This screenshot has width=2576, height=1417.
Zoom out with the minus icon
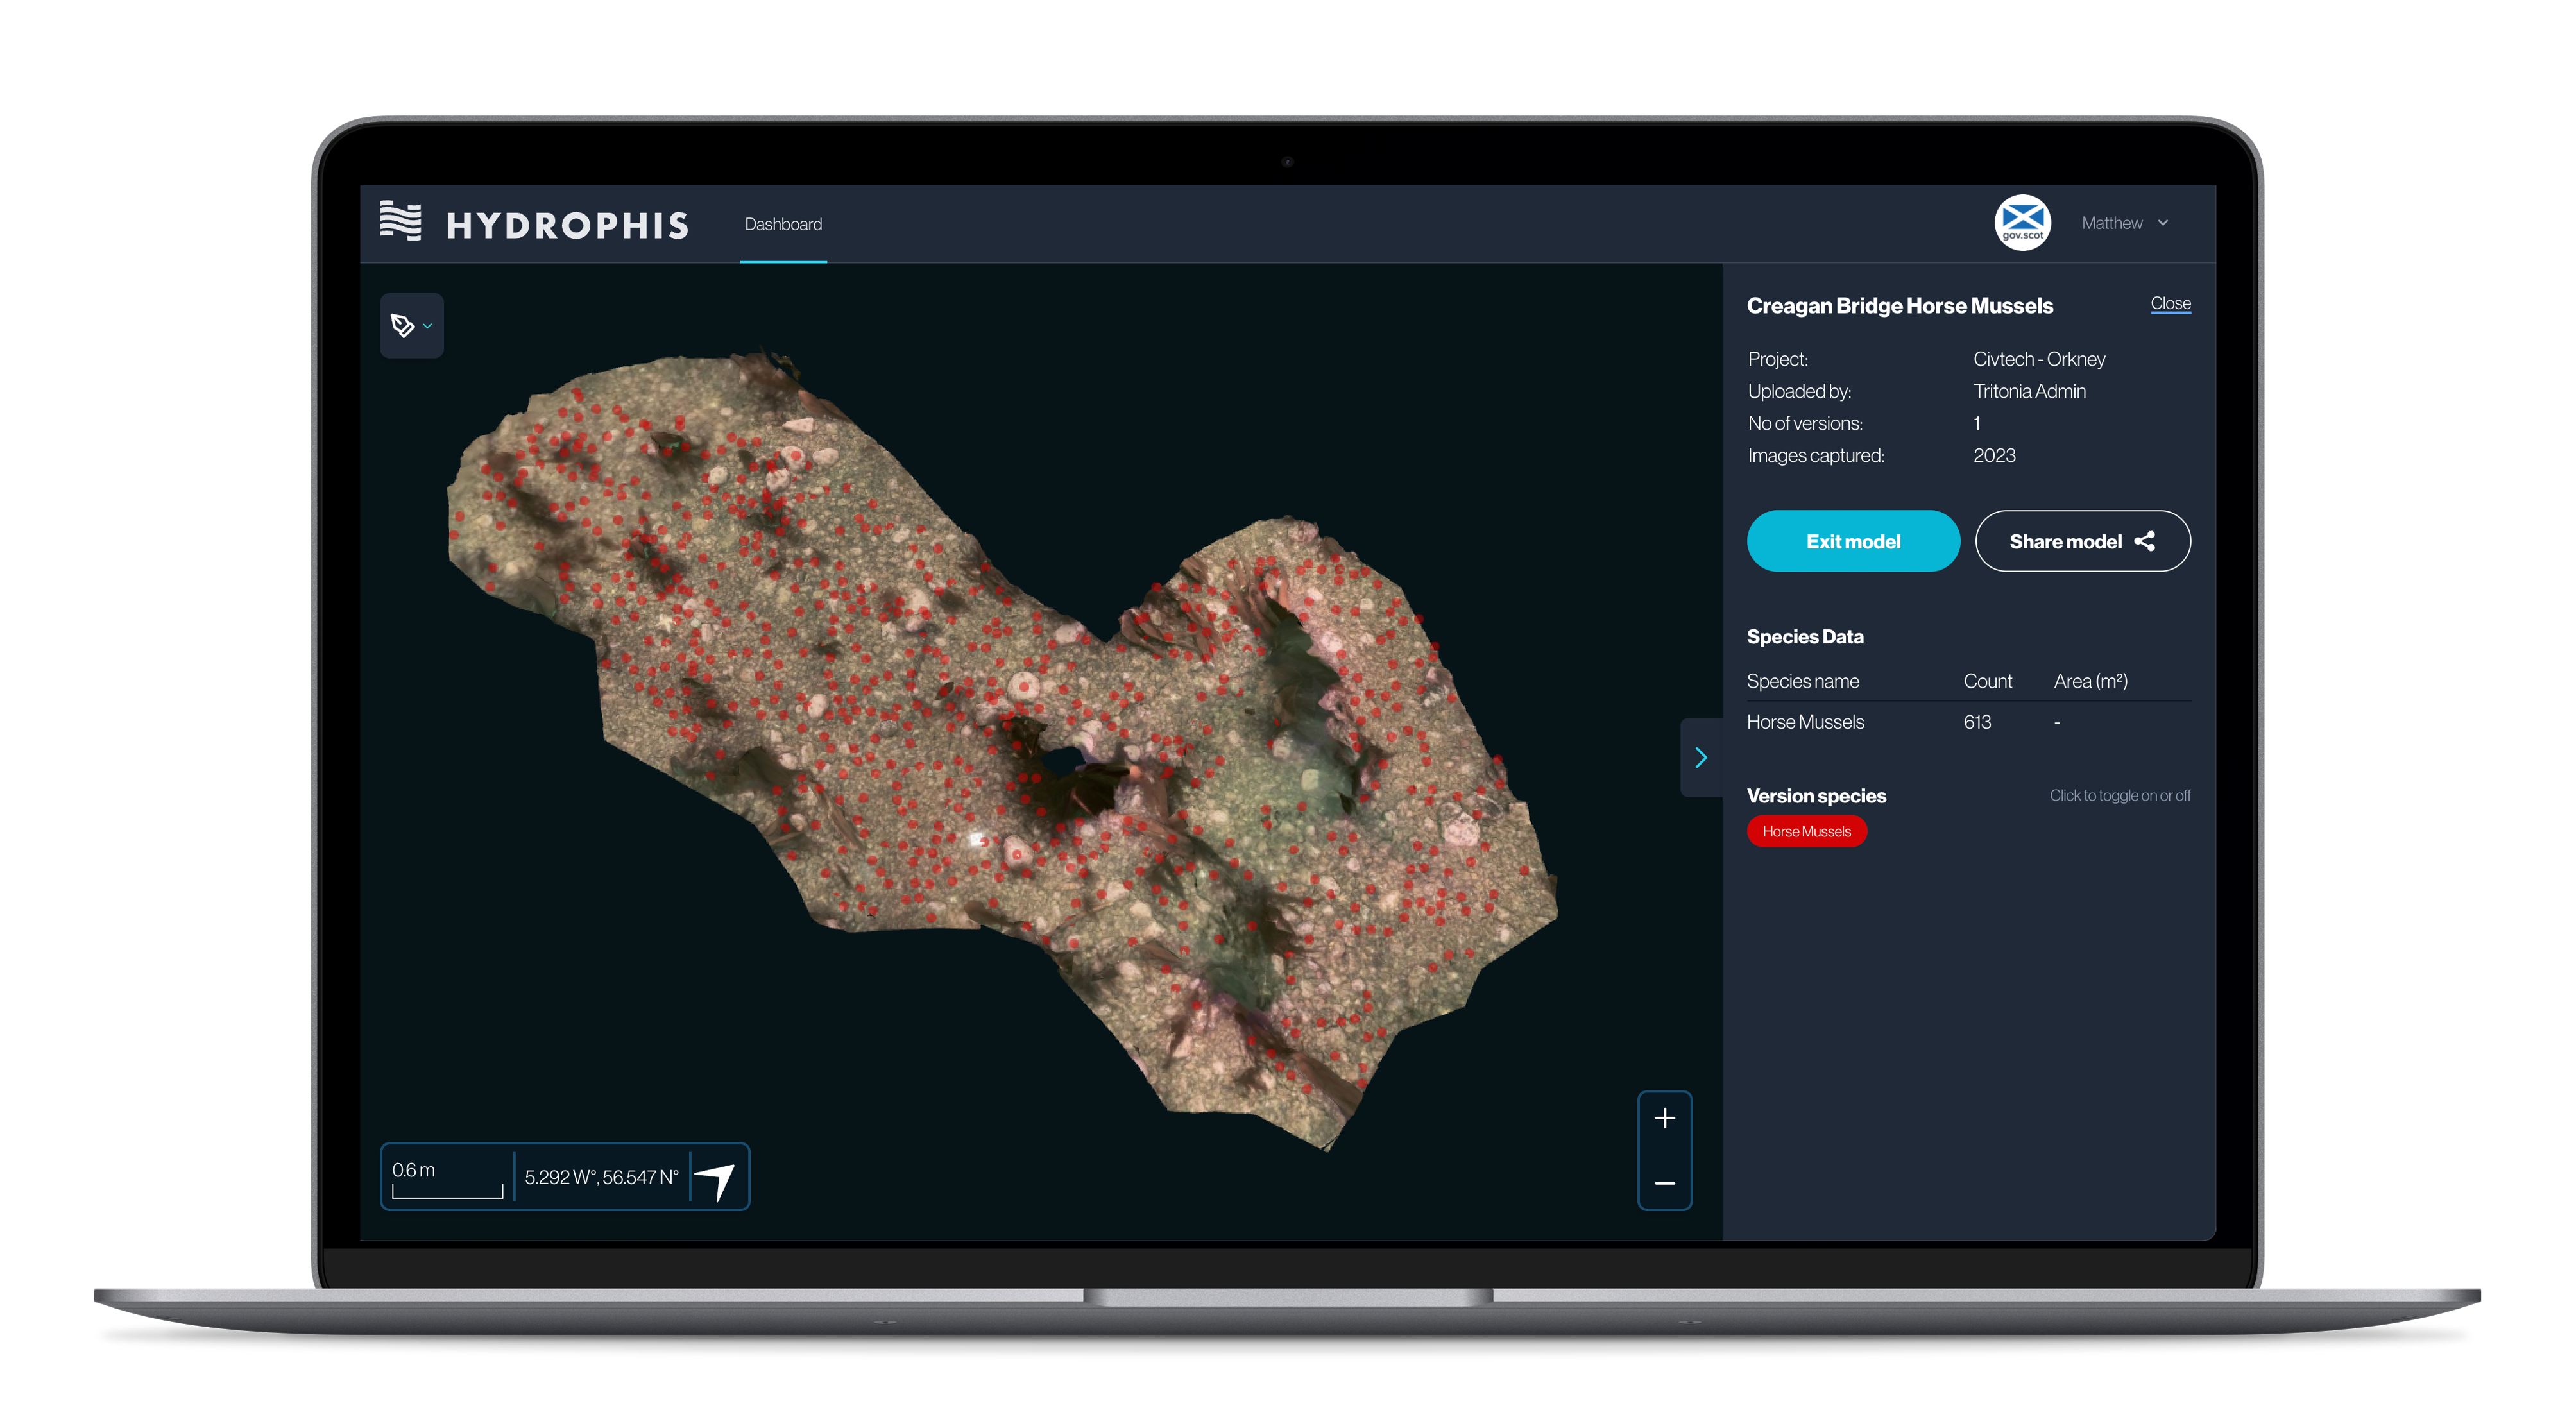pyautogui.click(x=1664, y=1183)
